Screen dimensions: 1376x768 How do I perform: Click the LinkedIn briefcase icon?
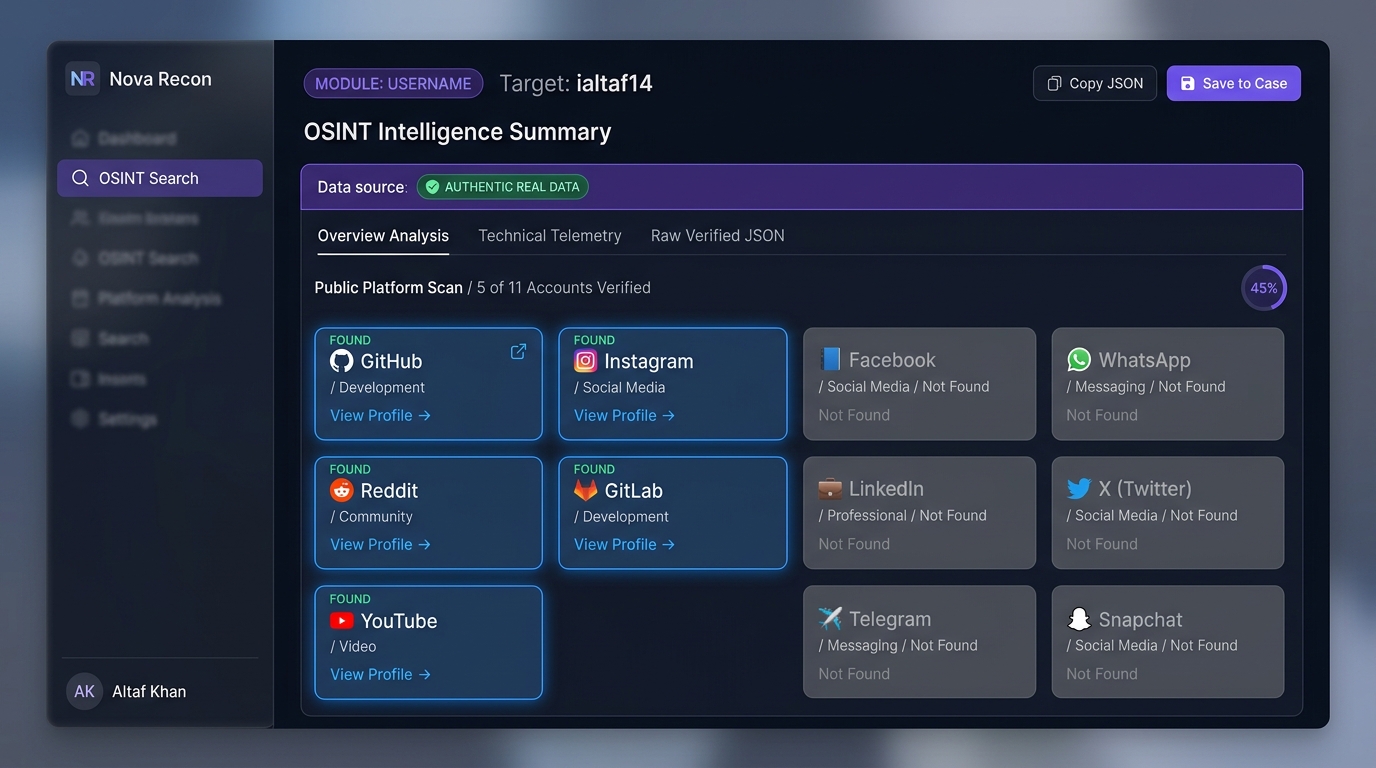click(830, 489)
